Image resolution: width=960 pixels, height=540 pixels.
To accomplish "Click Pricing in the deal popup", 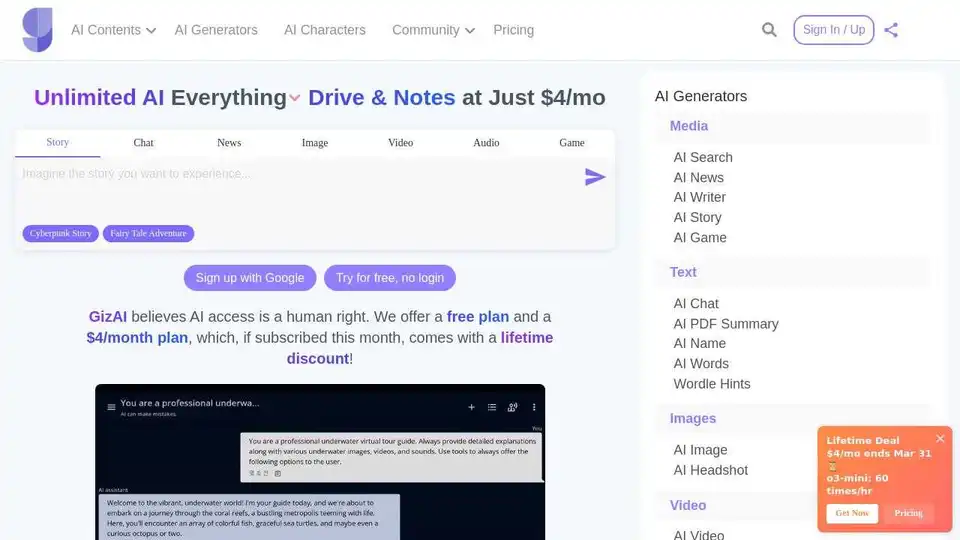I will pyautogui.click(x=908, y=513).
